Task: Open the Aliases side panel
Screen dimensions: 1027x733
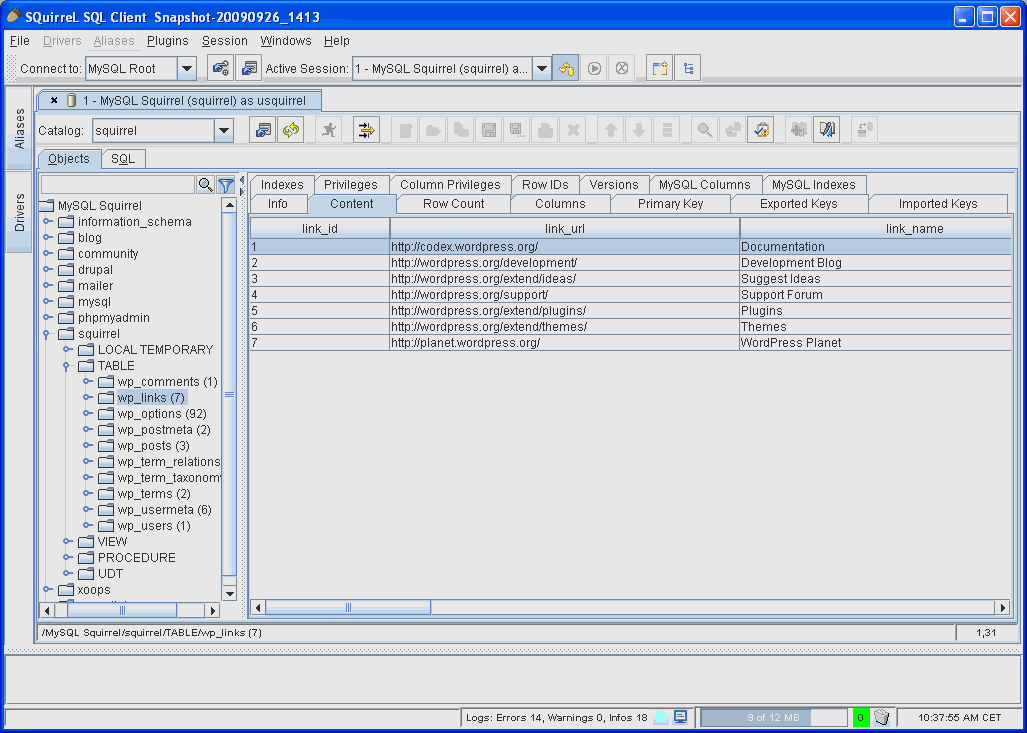Action: (x=19, y=128)
